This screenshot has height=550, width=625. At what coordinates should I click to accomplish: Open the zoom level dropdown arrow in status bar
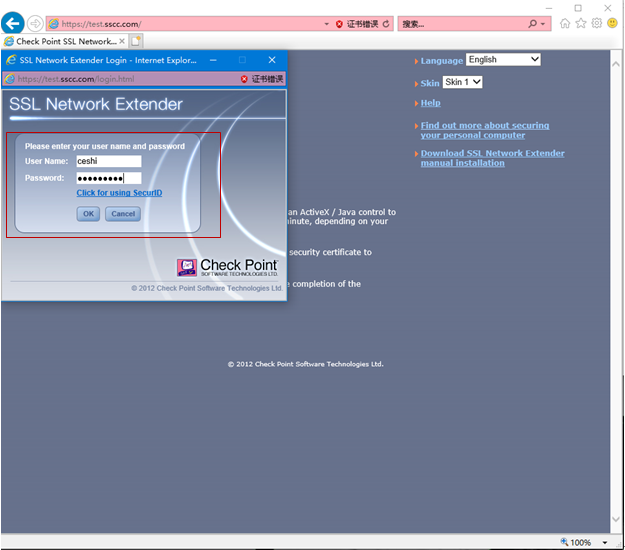coord(605,542)
